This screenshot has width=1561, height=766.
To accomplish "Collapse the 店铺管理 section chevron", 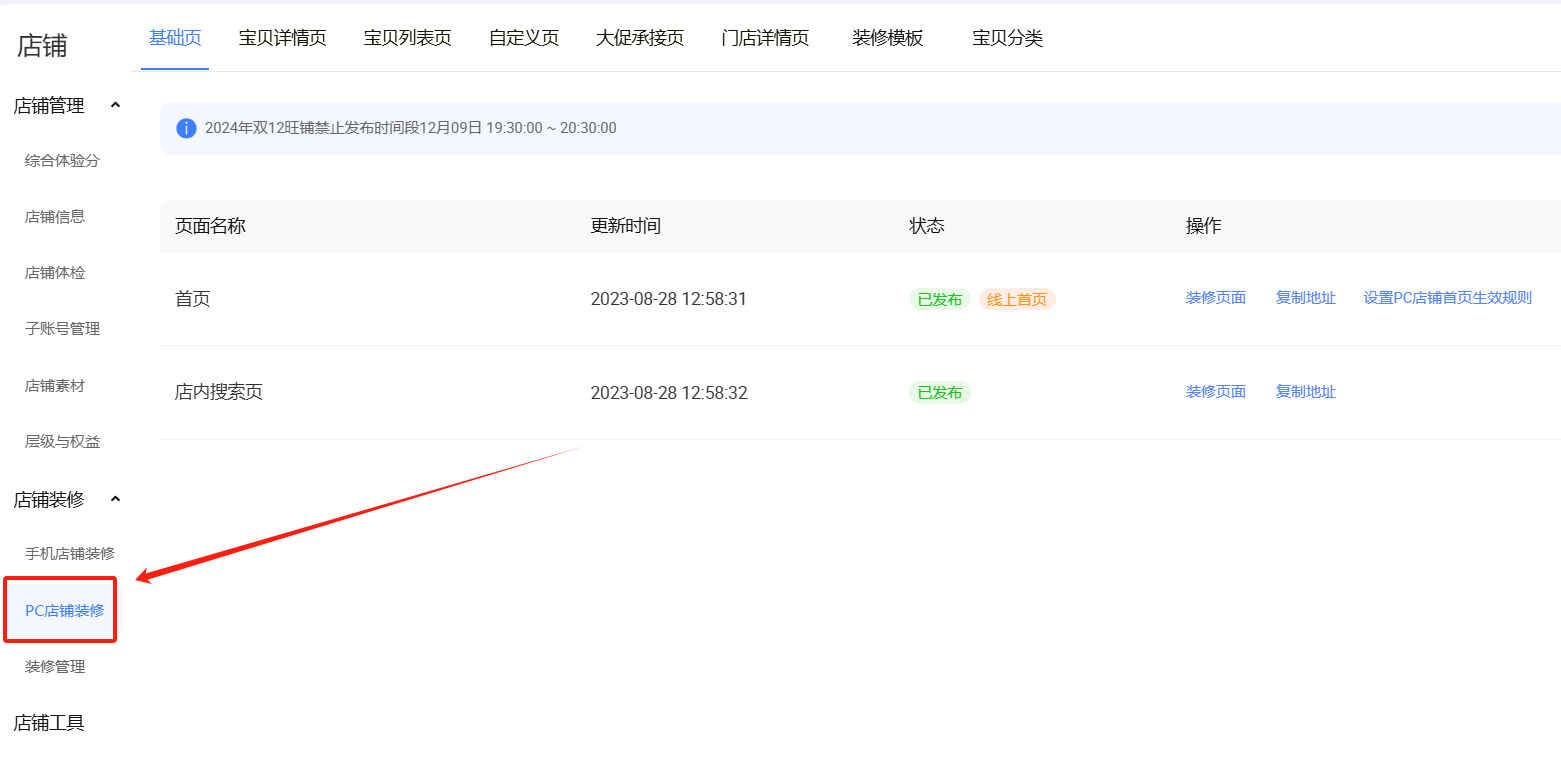I will [x=115, y=105].
